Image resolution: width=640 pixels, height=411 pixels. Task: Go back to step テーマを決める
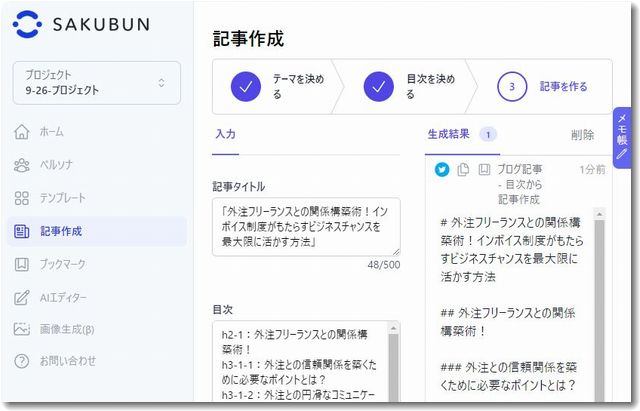[x=270, y=86]
